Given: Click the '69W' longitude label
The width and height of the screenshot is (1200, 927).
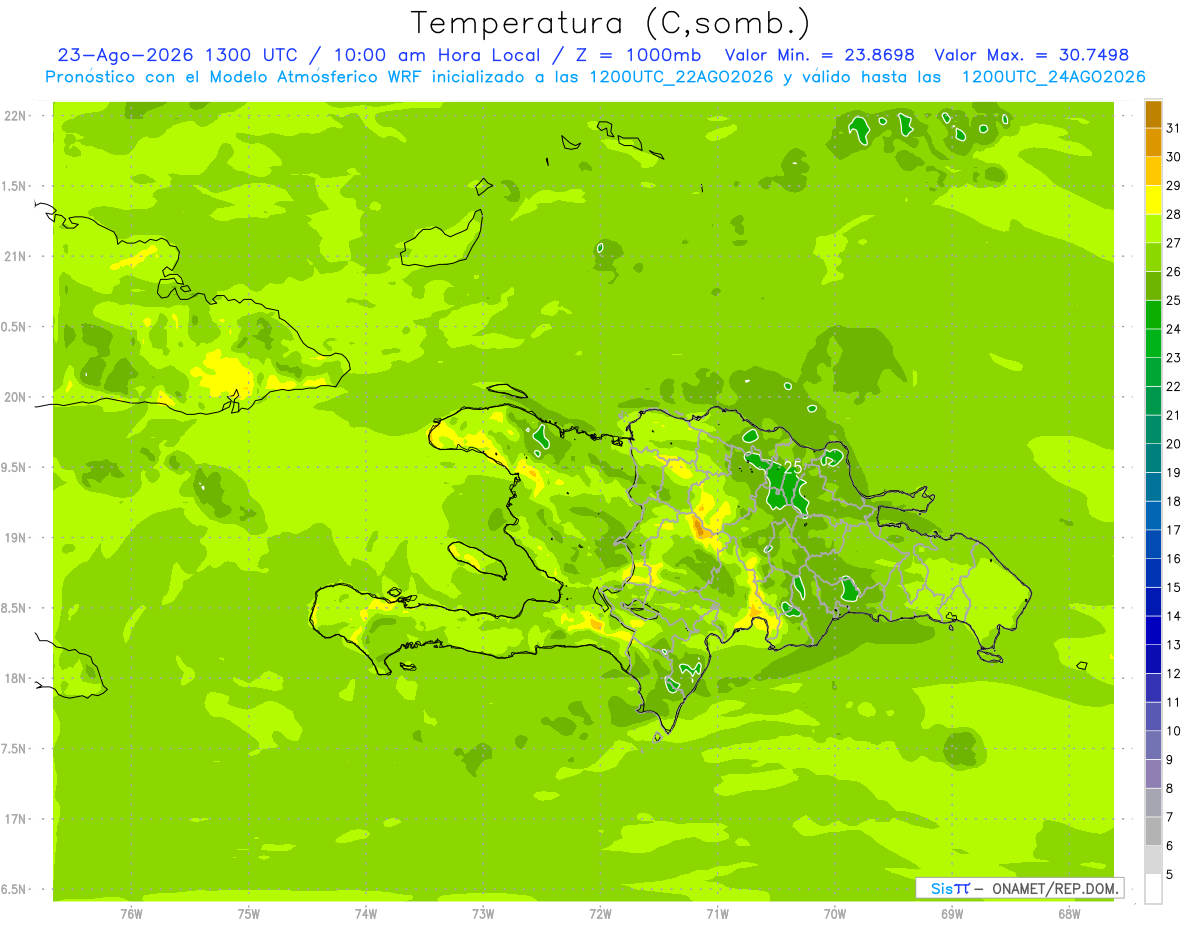Looking at the screenshot, I should click(x=952, y=915).
